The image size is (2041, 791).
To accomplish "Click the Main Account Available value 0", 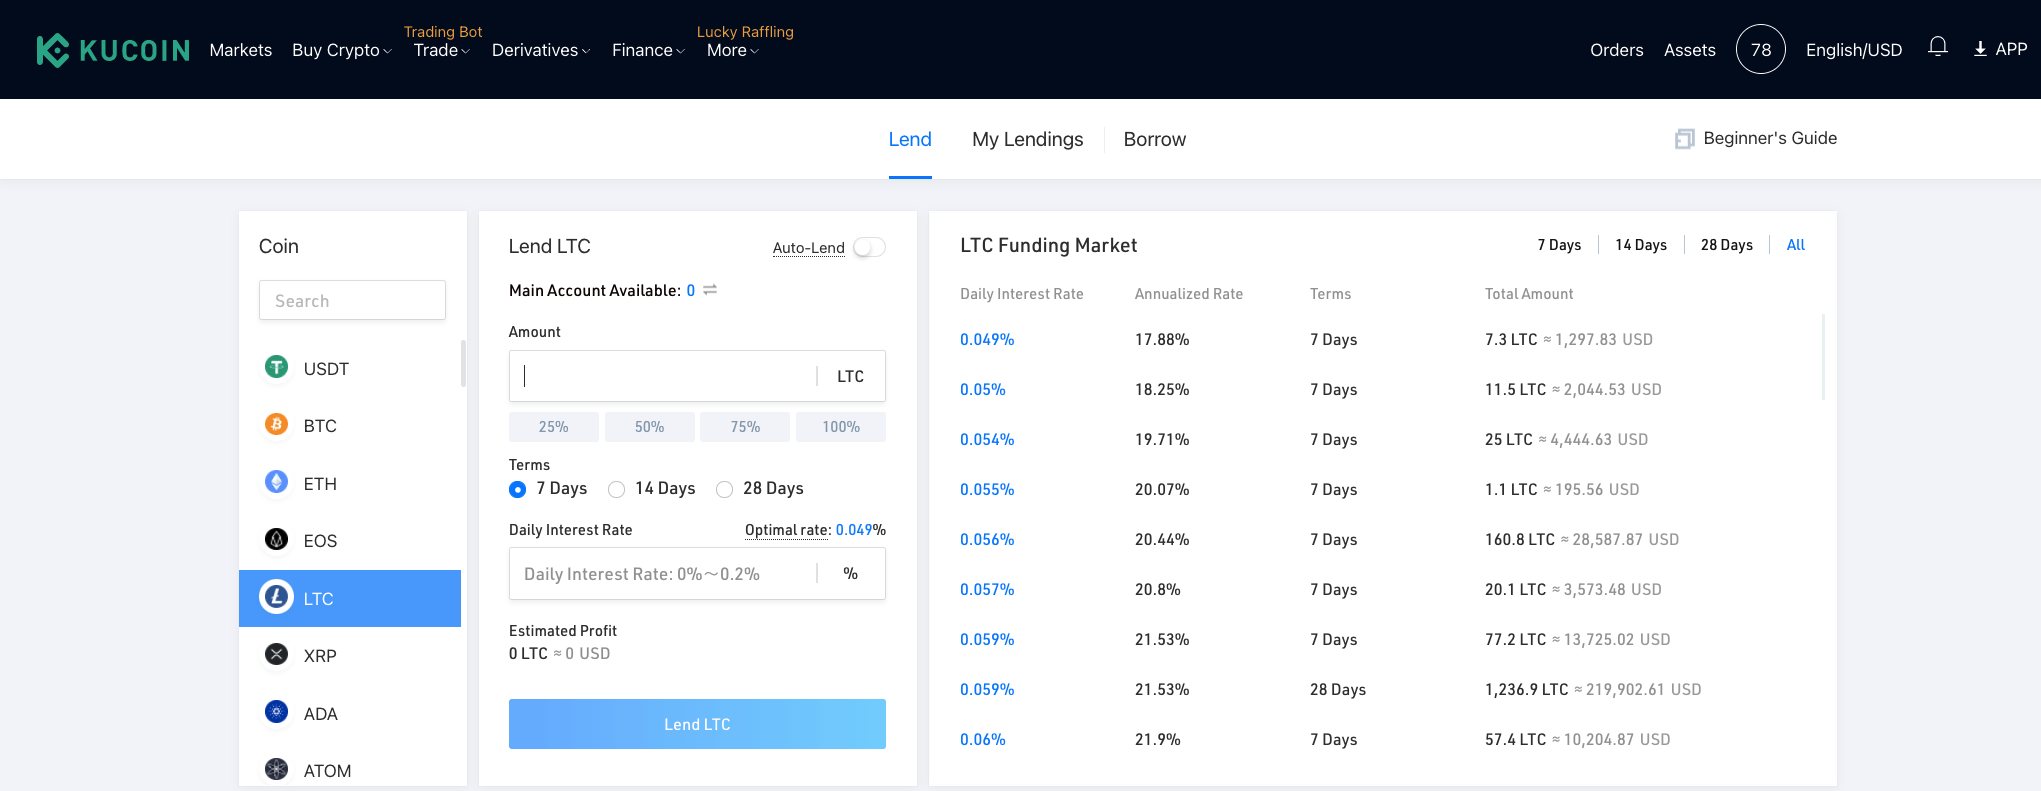I will (691, 290).
